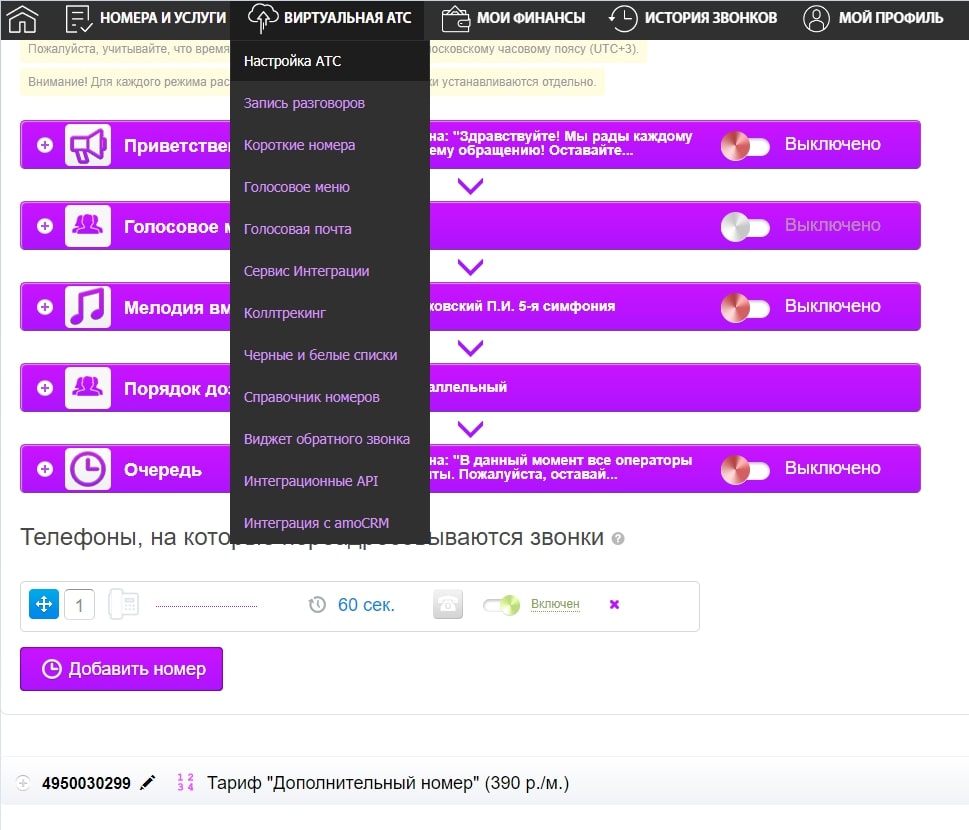Click the megaphone greeting icon

(x=88, y=145)
